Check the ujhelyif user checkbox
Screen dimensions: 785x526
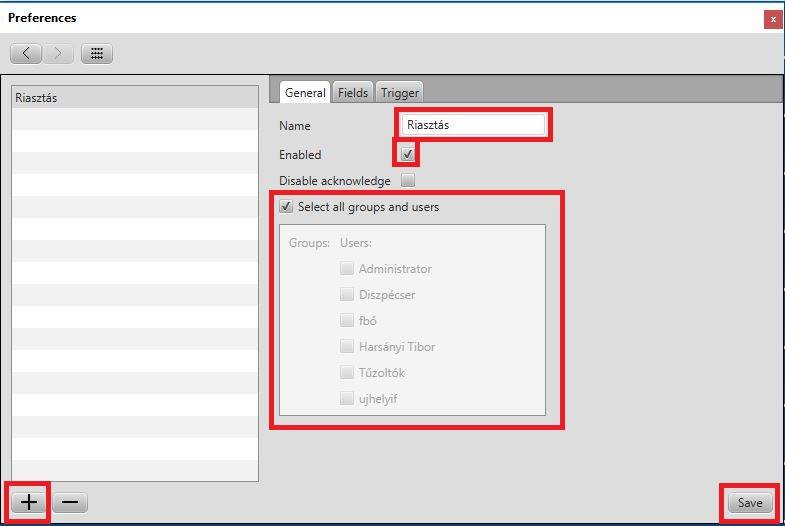pyautogui.click(x=346, y=398)
